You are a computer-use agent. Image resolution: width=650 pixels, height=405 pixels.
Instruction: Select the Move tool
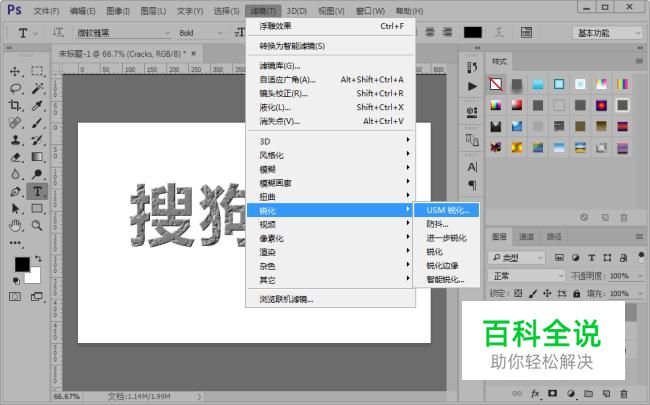pos(15,71)
